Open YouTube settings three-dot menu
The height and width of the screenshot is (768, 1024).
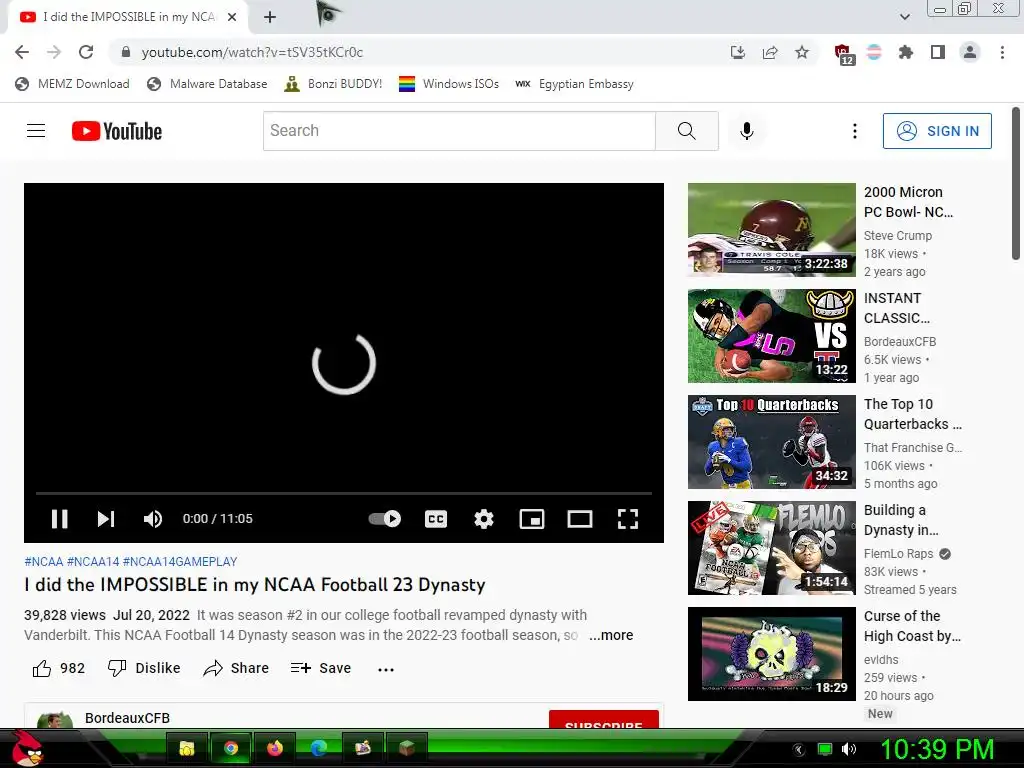coord(854,131)
